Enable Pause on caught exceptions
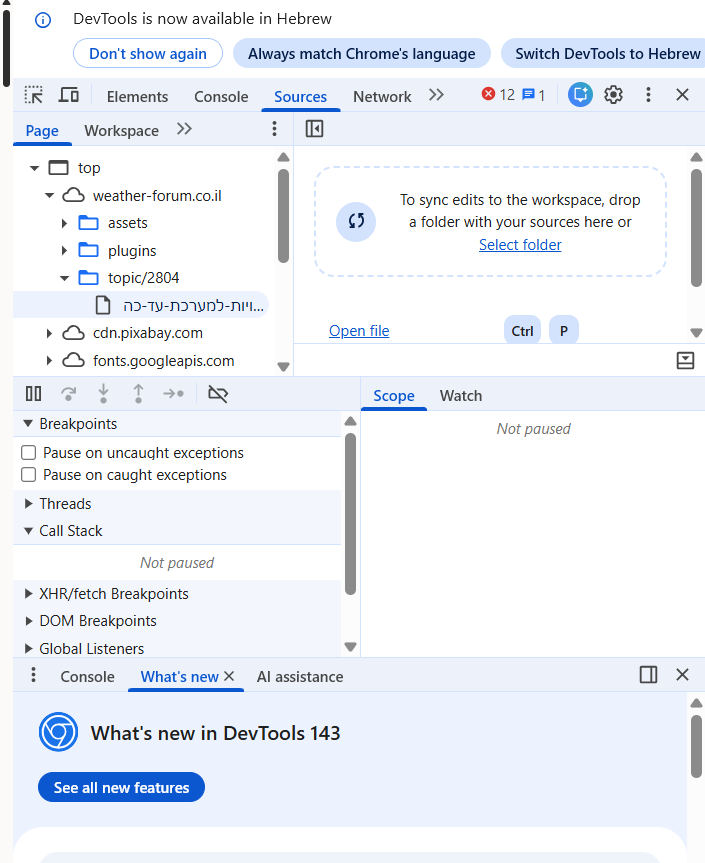 click(29, 475)
